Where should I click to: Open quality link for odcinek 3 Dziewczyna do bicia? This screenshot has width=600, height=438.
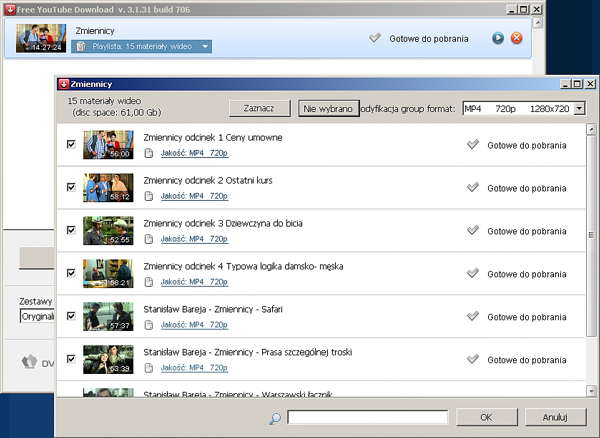coord(194,239)
